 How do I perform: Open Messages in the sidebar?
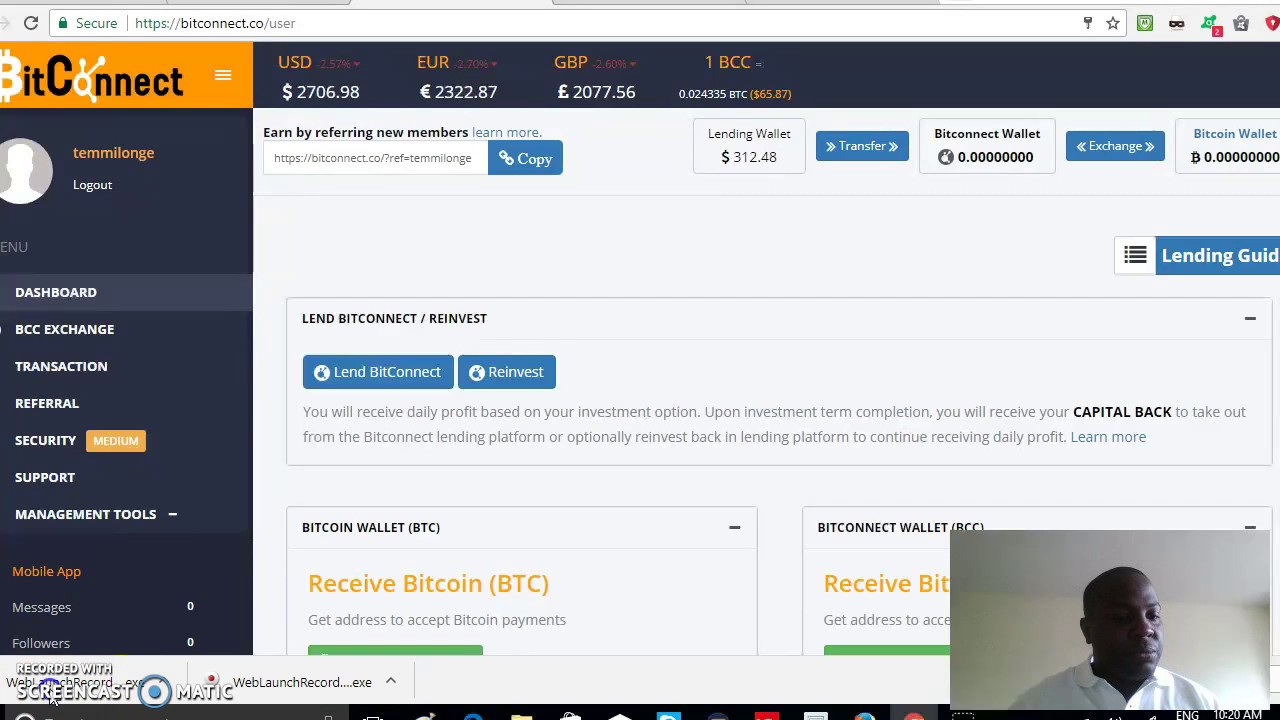click(41, 607)
